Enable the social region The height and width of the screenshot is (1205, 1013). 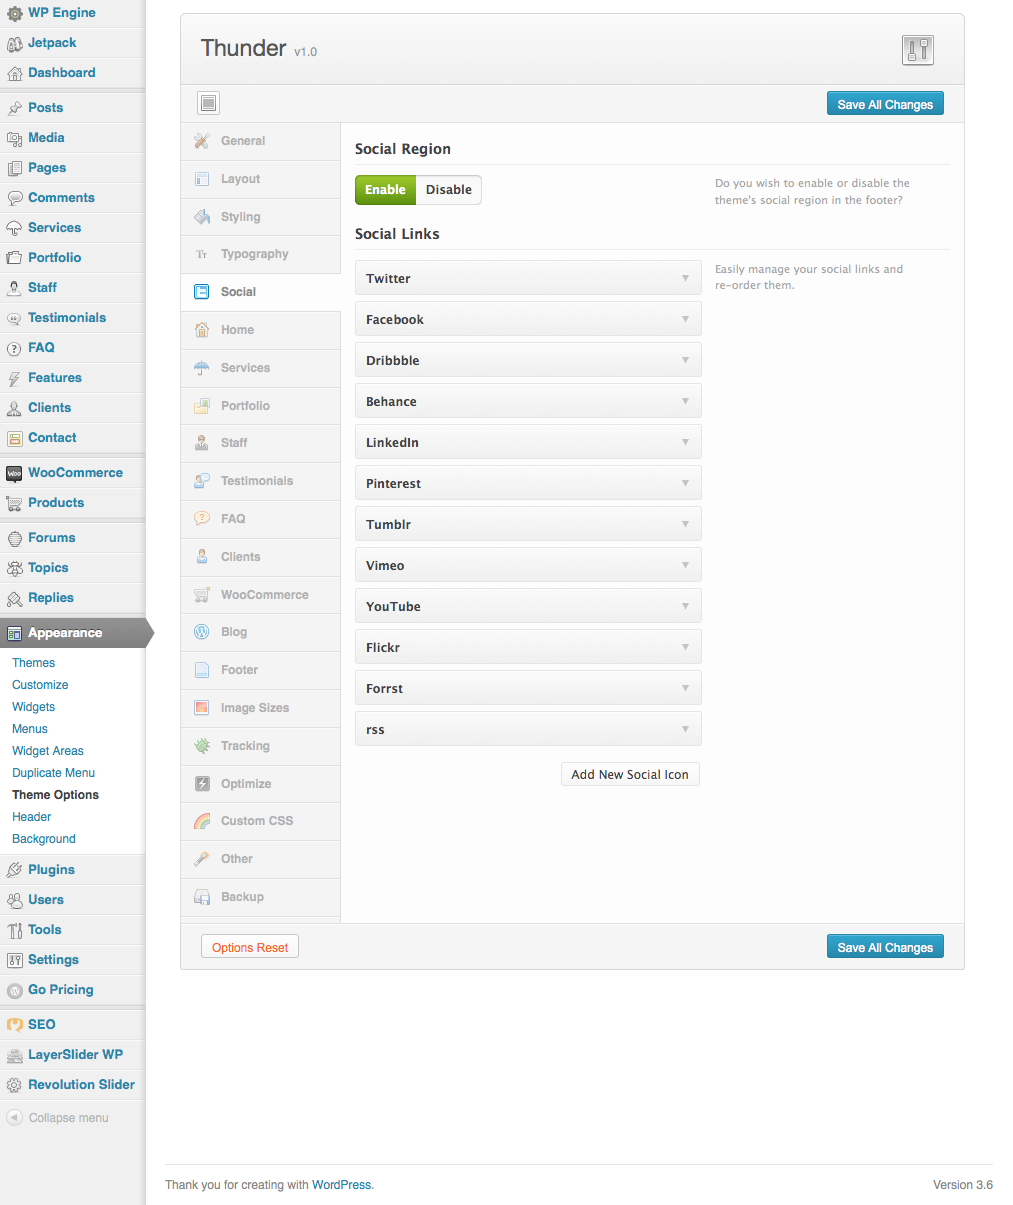tap(385, 190)
